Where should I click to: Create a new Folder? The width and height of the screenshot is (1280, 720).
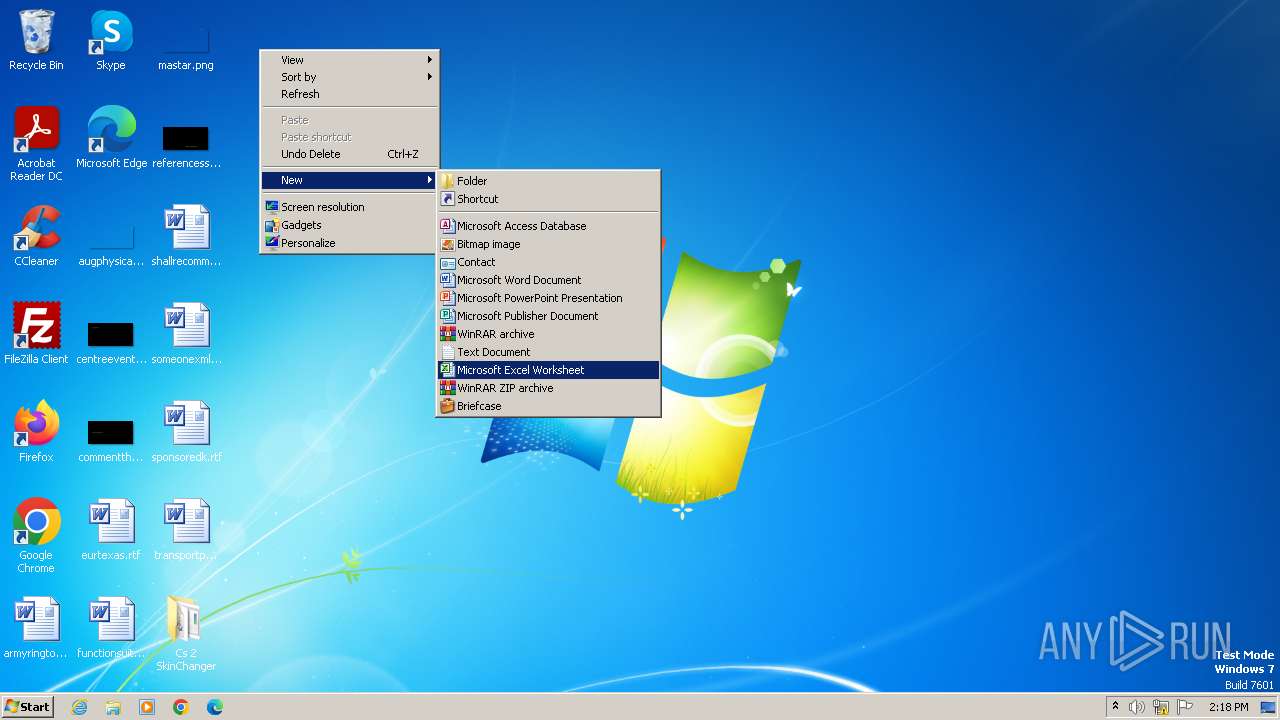tap(548, 181)
